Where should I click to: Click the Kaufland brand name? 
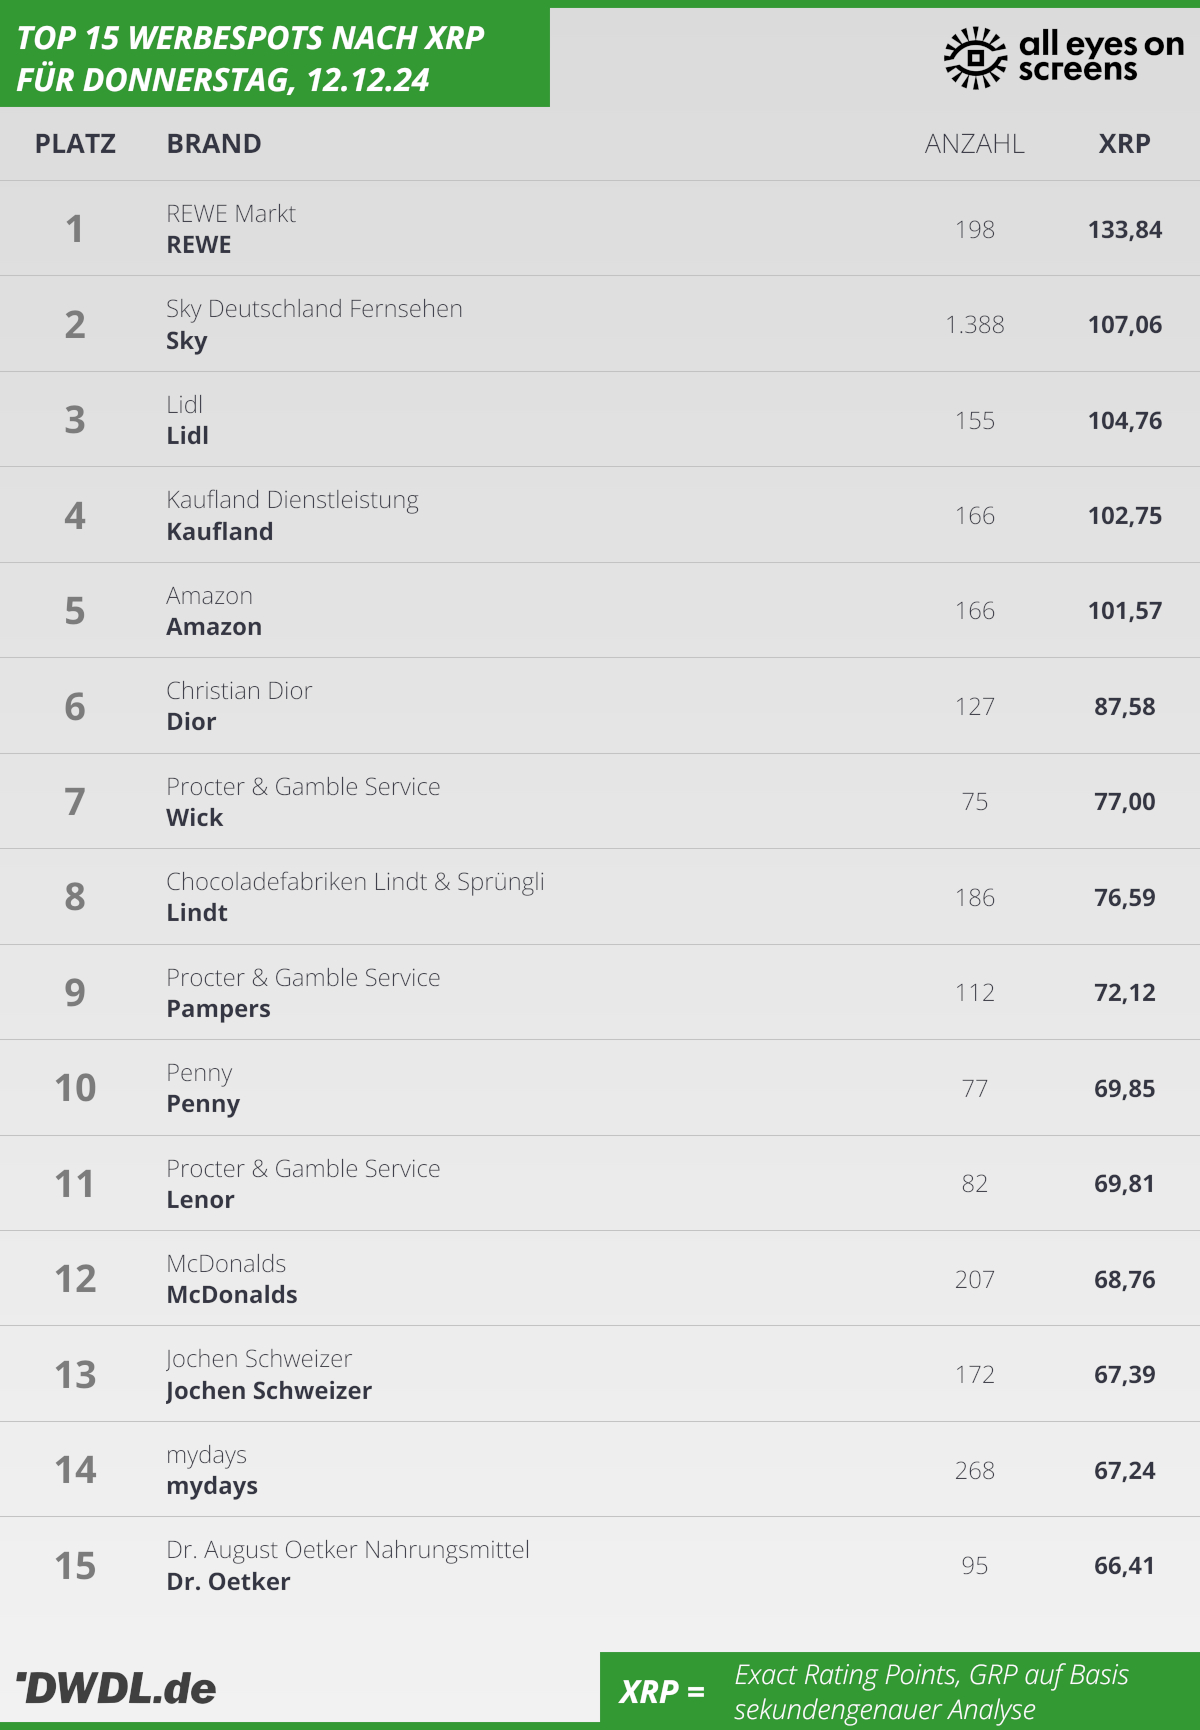220,532
